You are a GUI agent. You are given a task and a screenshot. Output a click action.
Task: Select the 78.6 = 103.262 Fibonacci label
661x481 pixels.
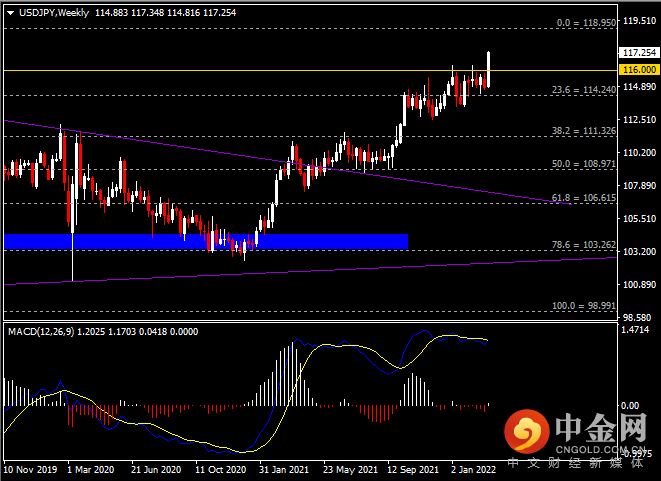click(x=584, y=245)
